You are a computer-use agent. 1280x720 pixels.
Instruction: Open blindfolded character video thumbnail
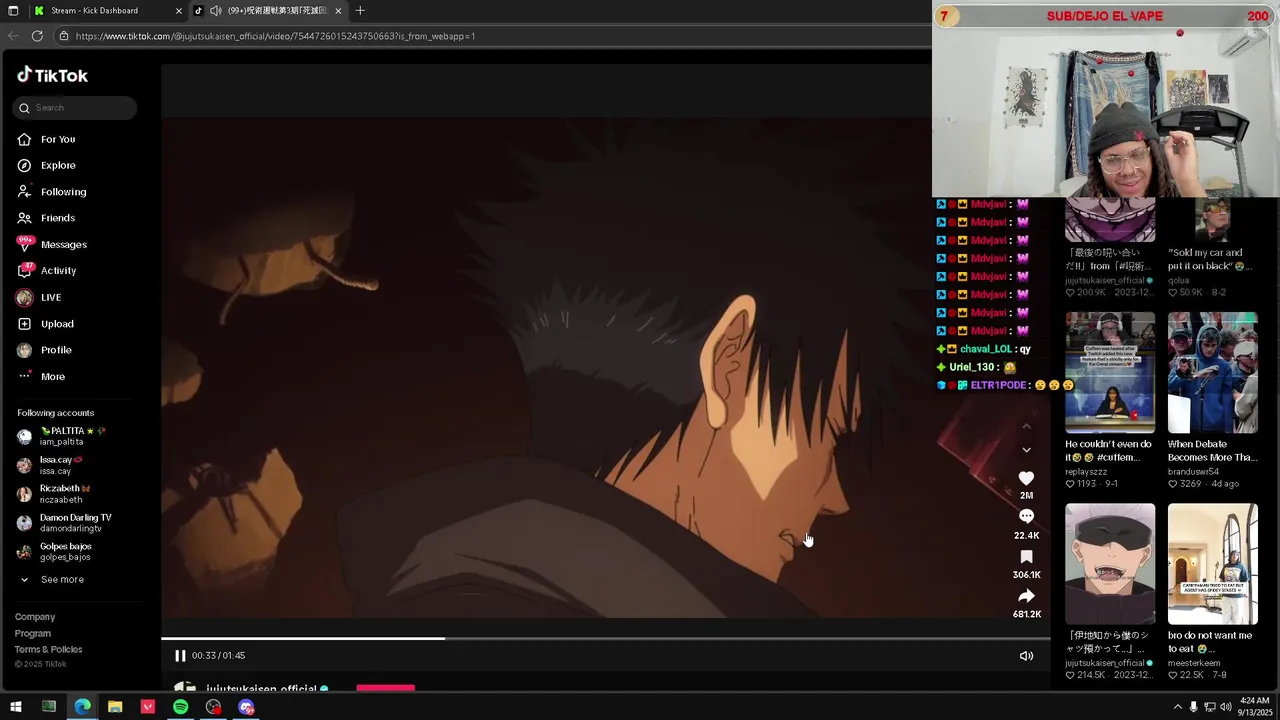click(1110, 563)
